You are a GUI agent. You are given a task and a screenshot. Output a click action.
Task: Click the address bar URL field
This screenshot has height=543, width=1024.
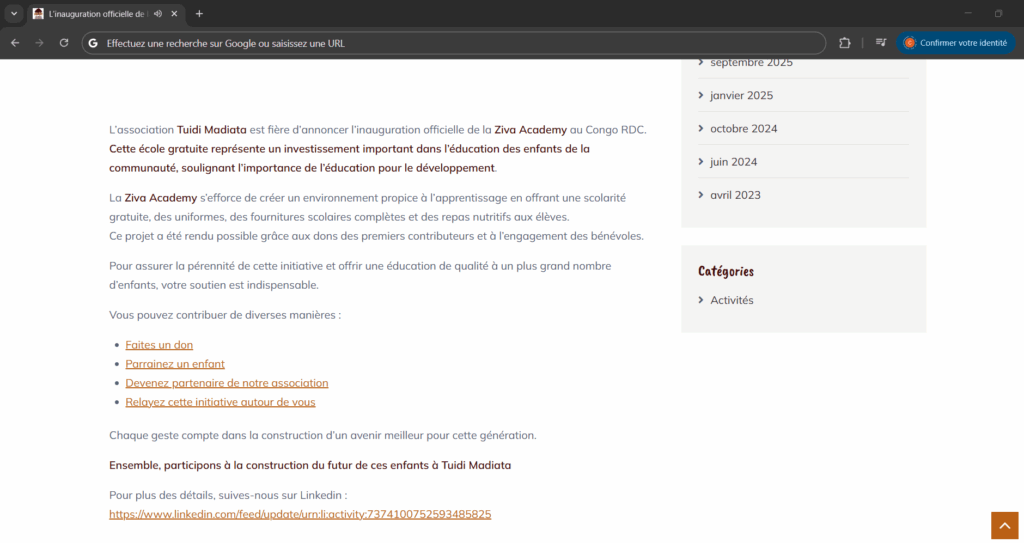450,43
